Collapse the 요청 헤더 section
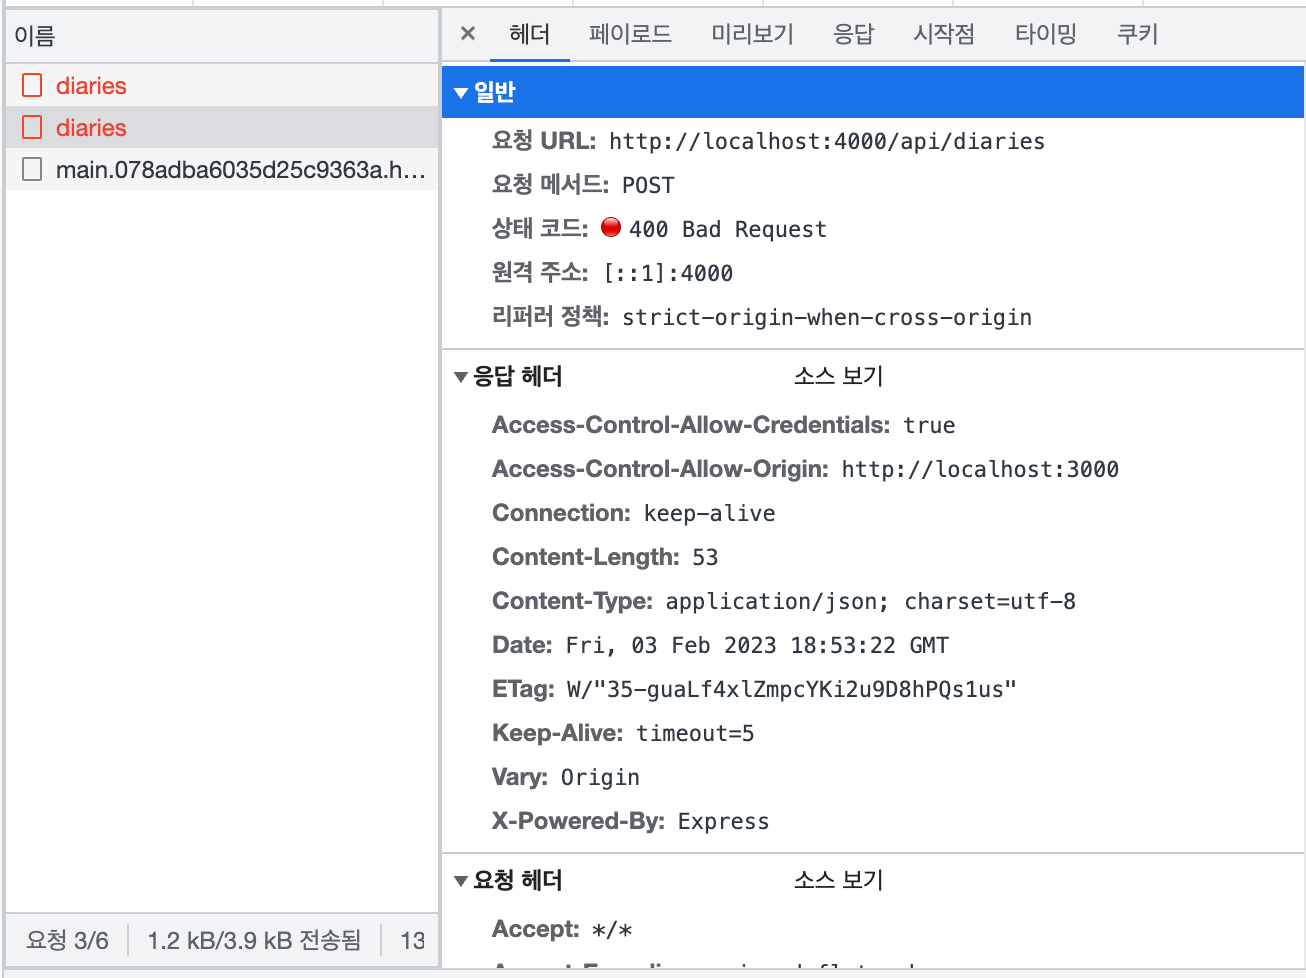 pyautogui.click(x=461, y=880)
